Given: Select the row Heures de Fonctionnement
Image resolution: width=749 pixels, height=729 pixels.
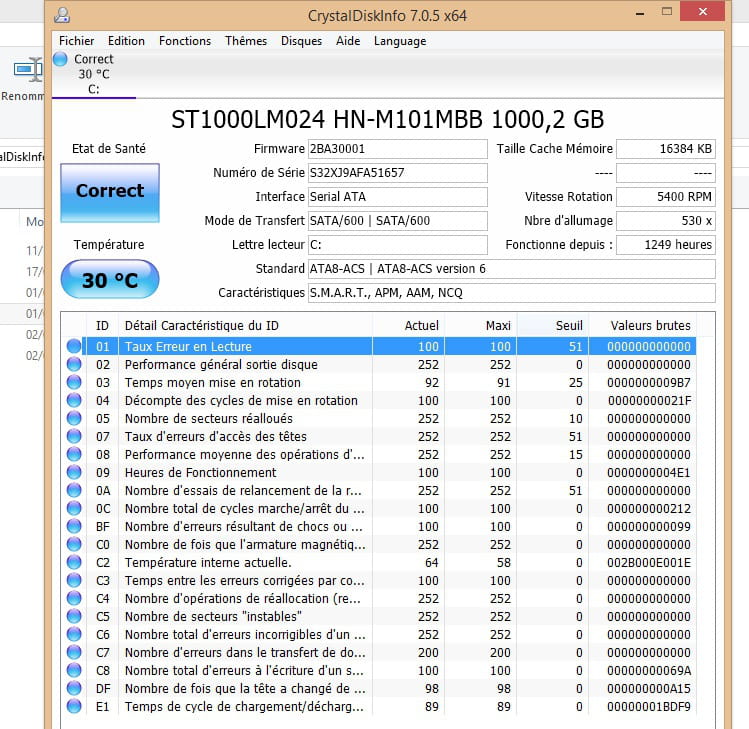Looking at the screenshot, I should coord(381,472).
